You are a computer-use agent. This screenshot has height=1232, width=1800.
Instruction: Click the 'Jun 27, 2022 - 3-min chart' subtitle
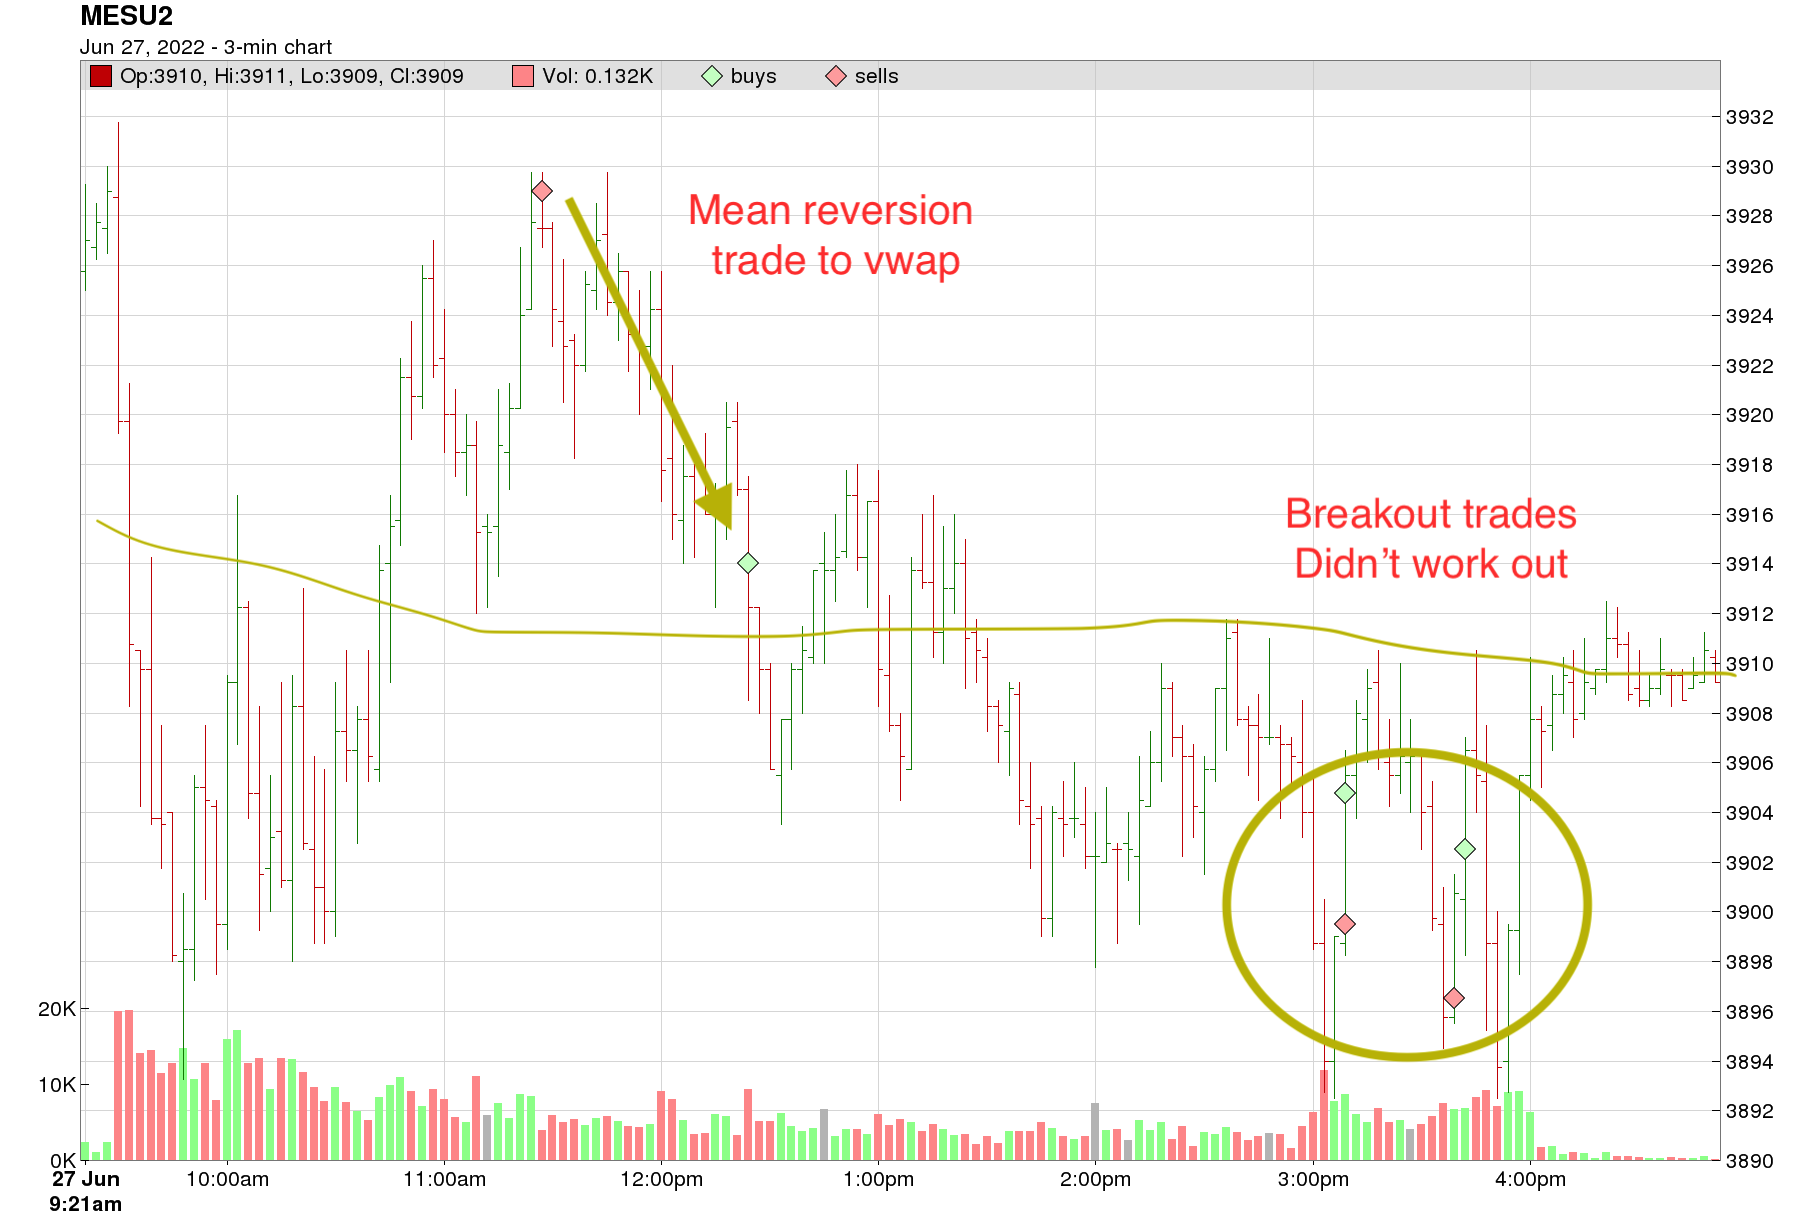pos(206,47)
